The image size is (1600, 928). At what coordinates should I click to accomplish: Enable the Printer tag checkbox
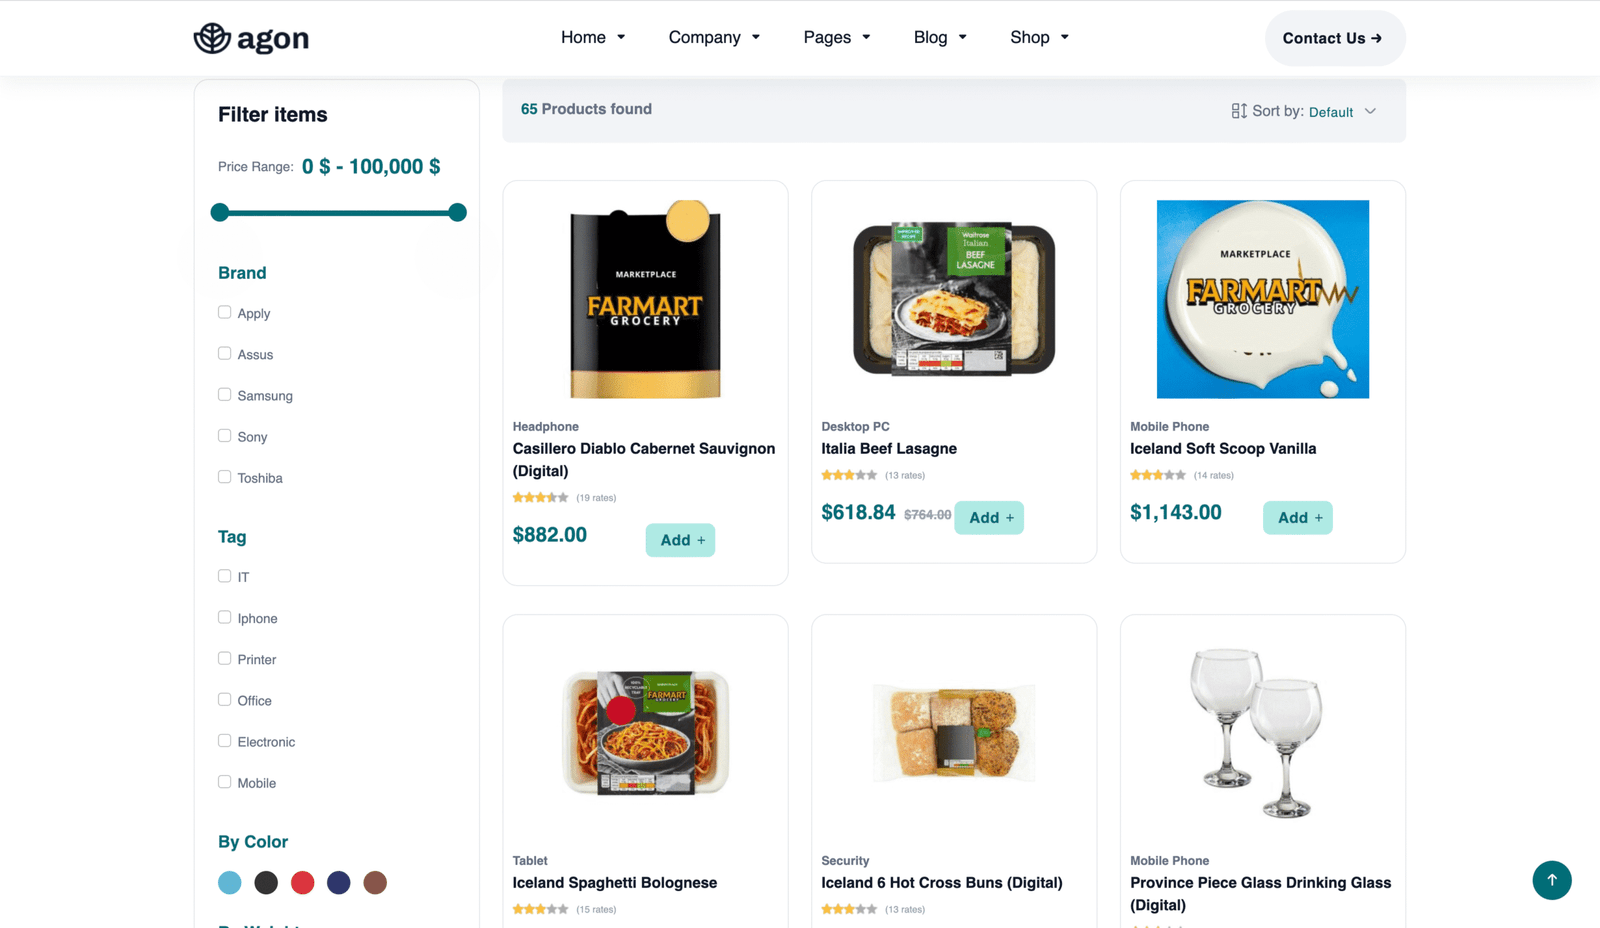(x=225, y=659)
